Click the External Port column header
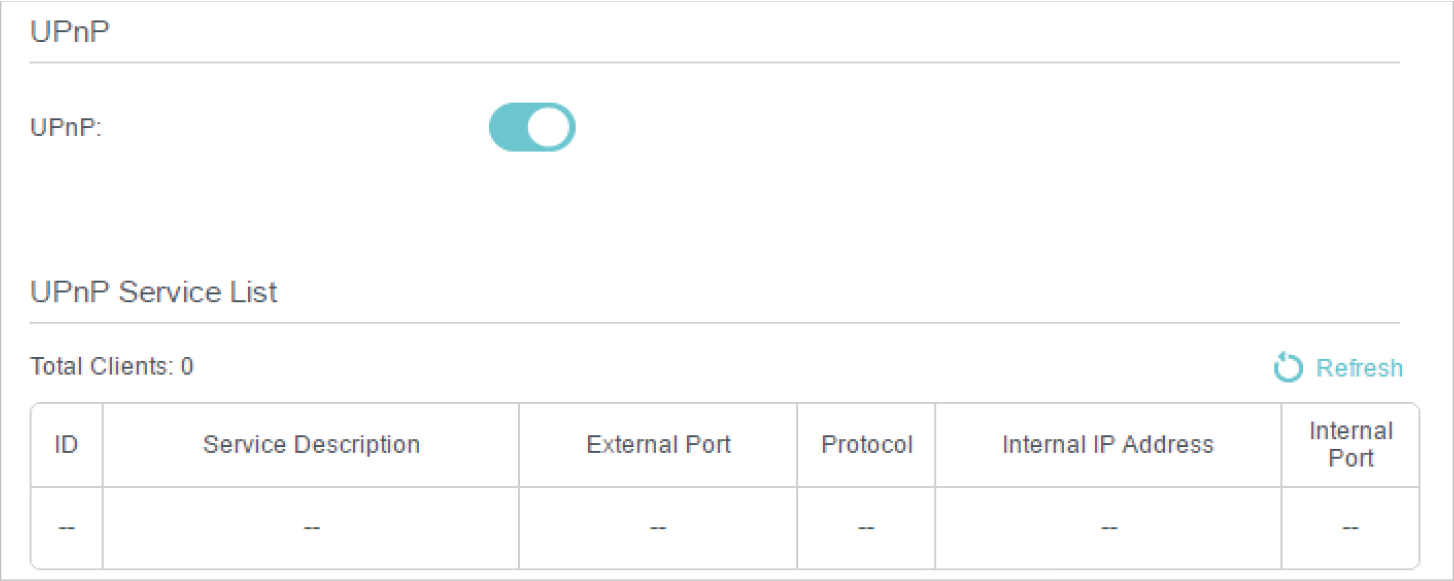The height and width of the screenshot is (581, 1454). [x=658, y=445]
